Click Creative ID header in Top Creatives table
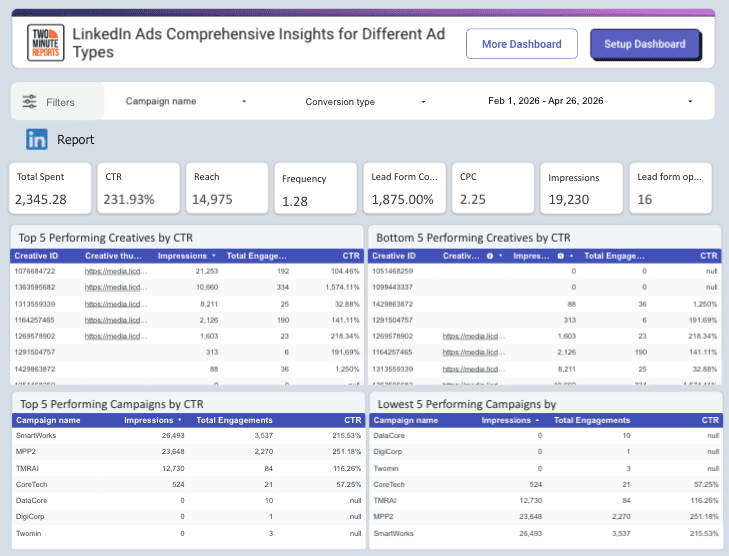 coord(36,256)
